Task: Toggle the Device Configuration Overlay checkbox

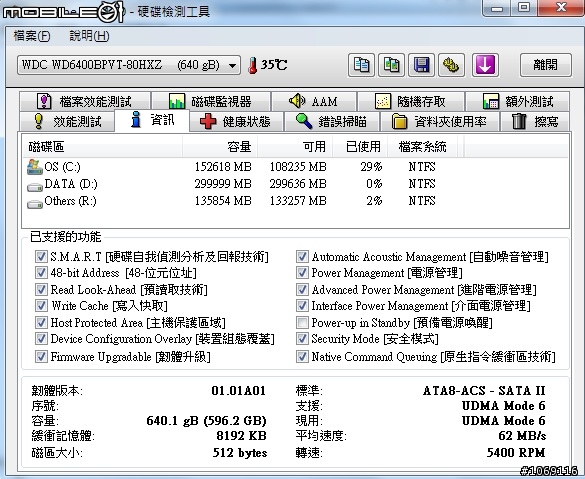Action: point(41,339)
